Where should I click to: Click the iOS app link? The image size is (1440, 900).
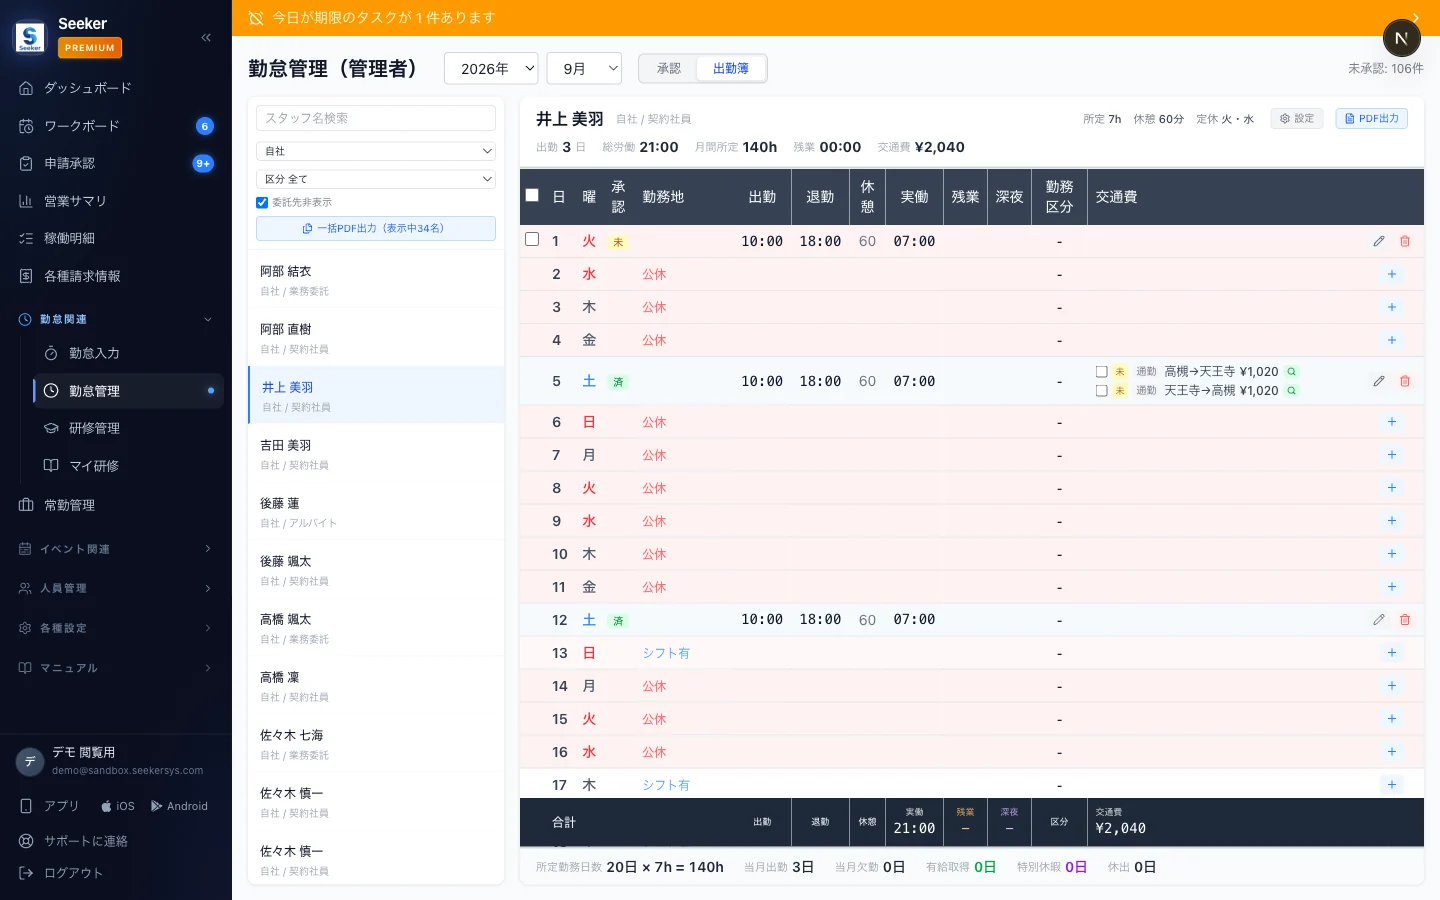pos(118,806)
